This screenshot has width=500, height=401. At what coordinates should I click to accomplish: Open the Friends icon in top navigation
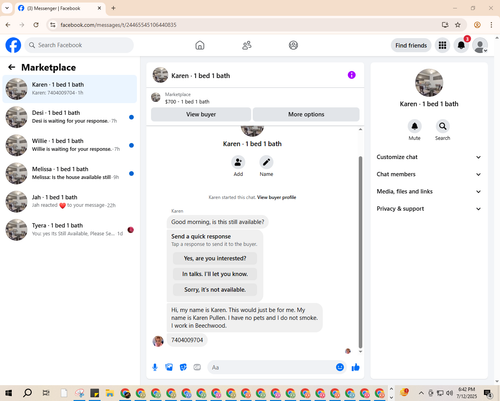coord(247,45)
